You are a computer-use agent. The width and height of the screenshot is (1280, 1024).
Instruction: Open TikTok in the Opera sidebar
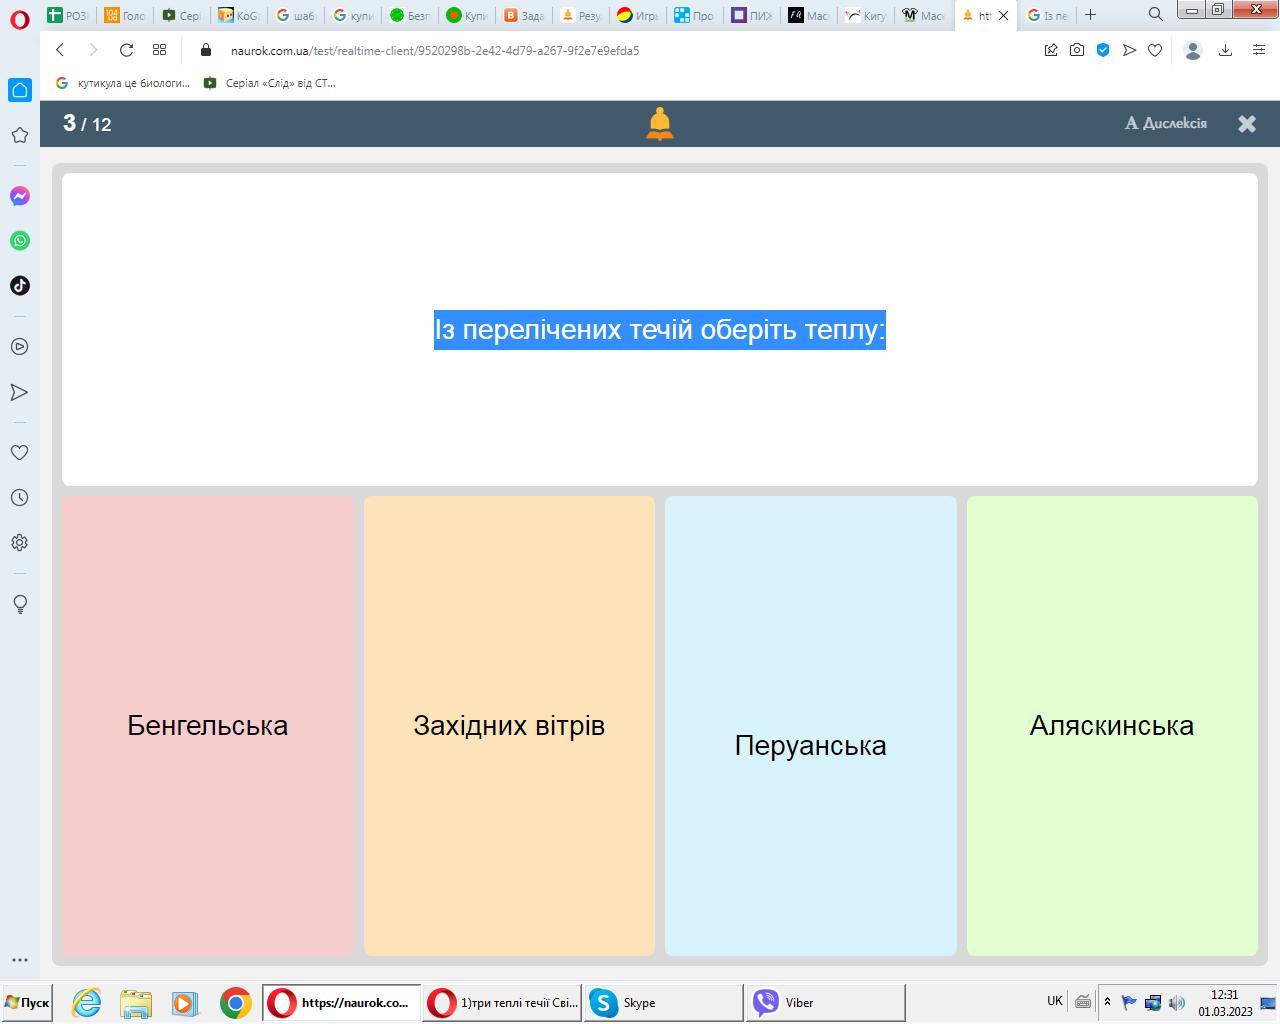point(19,286)
